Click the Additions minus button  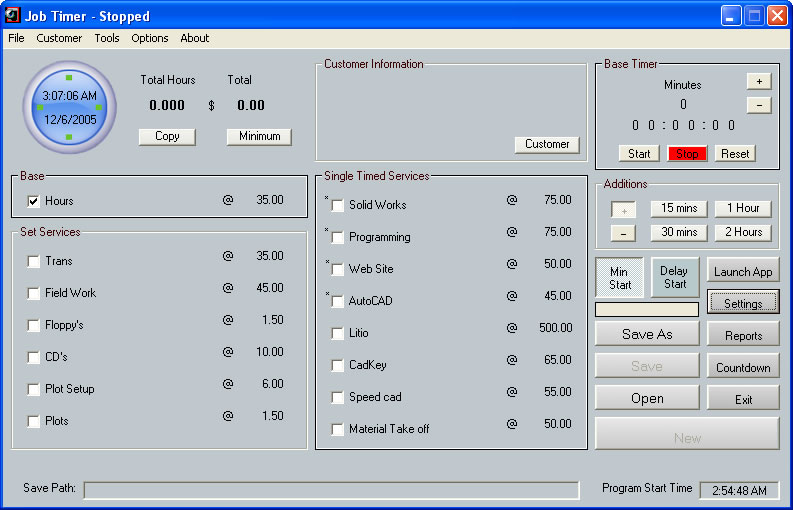pos(623,233)
